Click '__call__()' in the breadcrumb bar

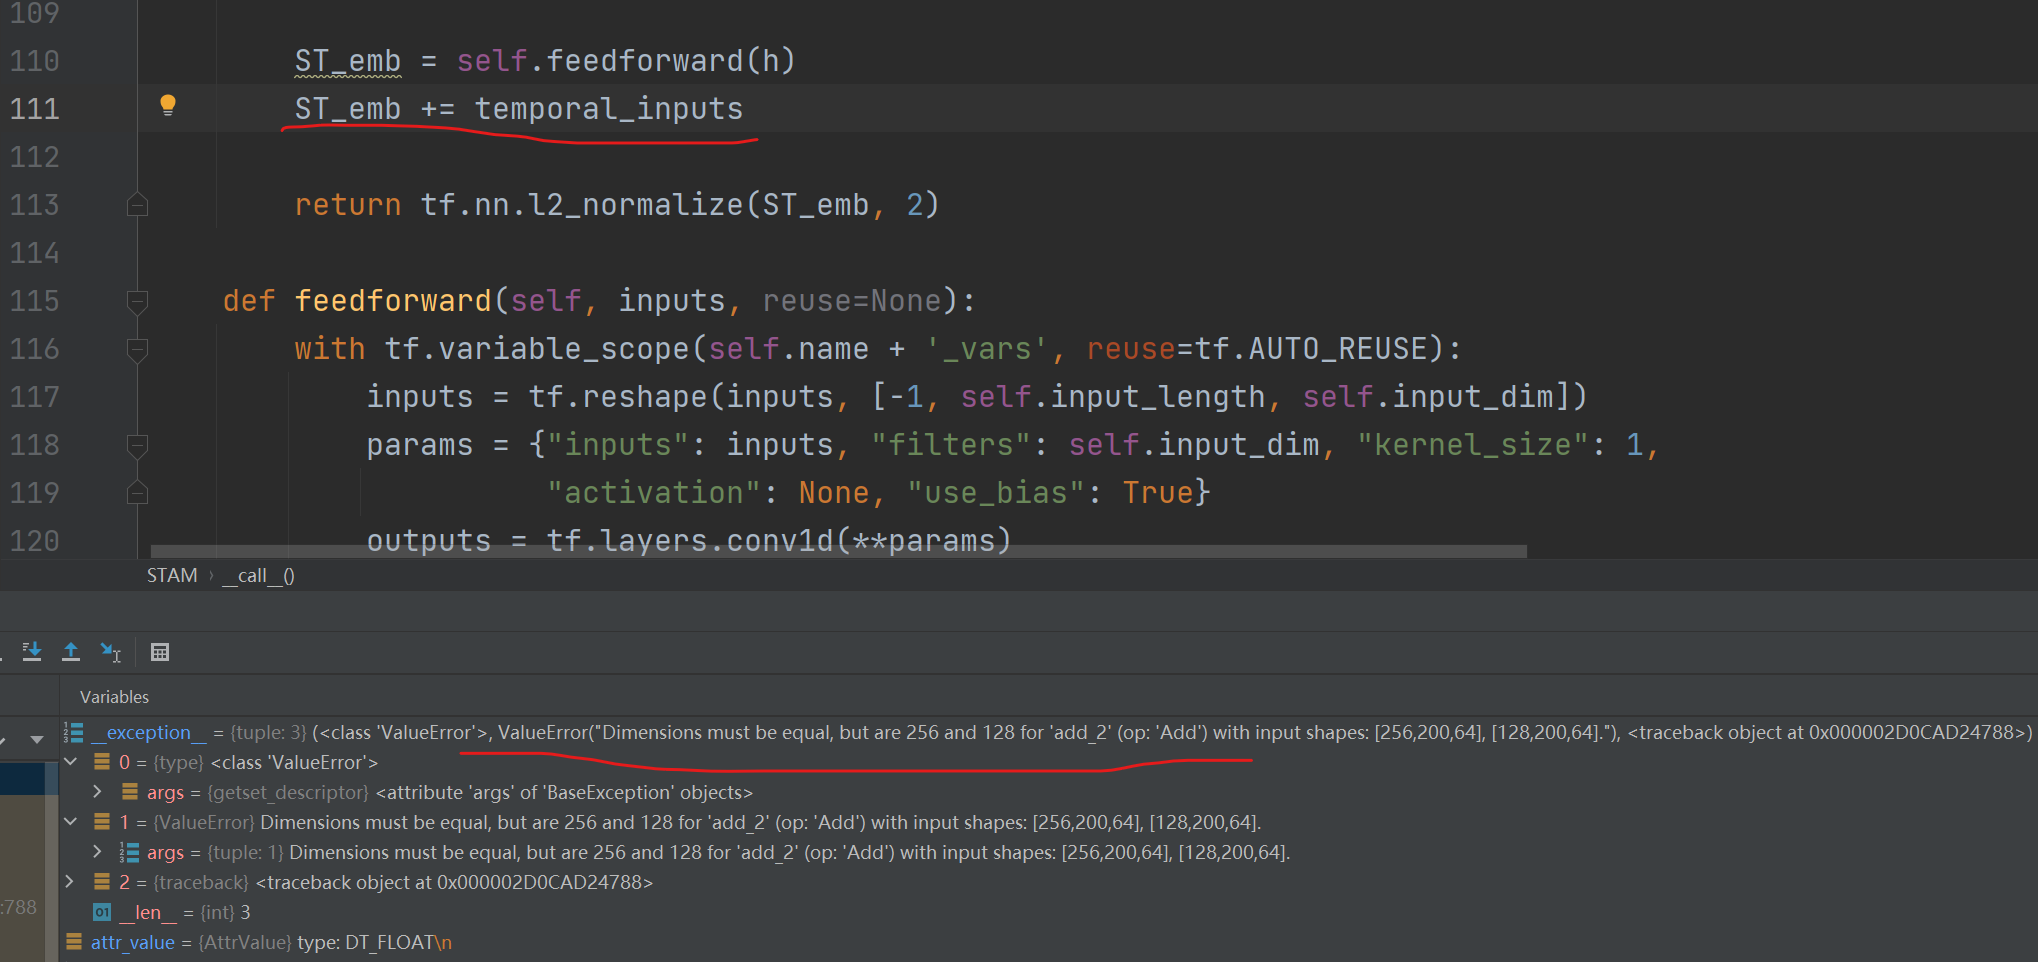257,575
